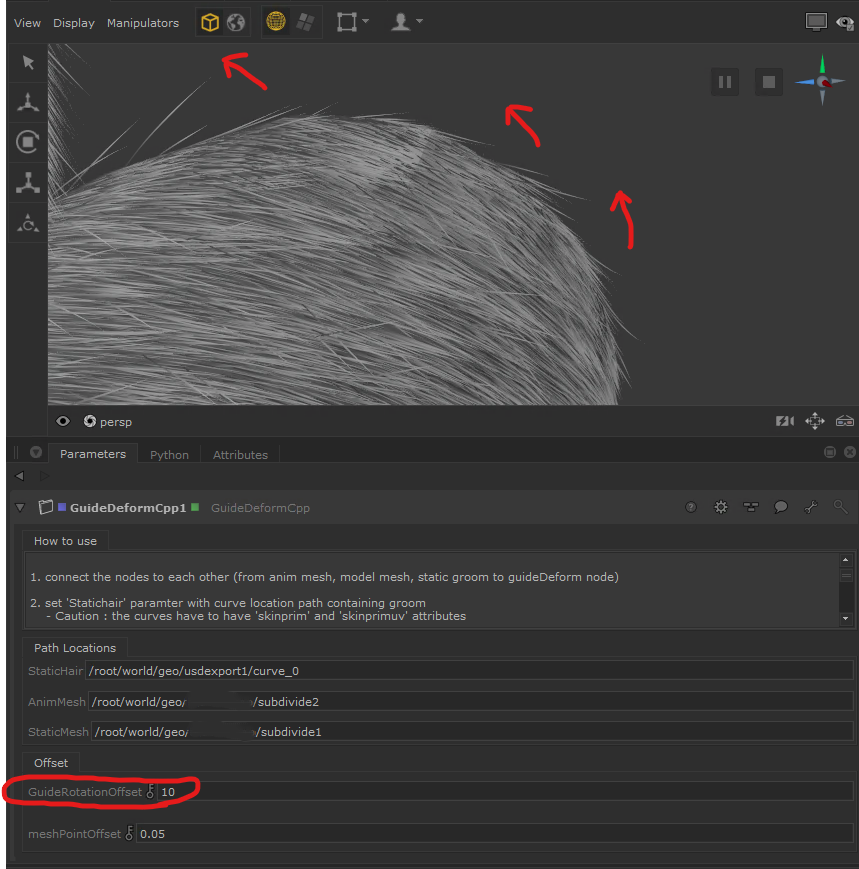Open the persp camera picker
The width and height of the screenshot is (859, 869).
pyautogui.click(x=108, y=422)
